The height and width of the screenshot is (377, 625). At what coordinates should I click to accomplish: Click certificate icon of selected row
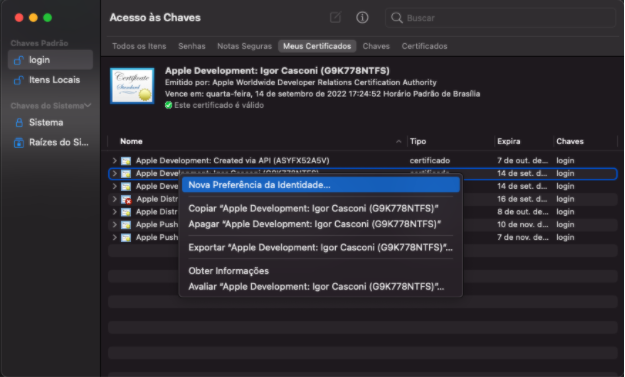click(126, 174)
